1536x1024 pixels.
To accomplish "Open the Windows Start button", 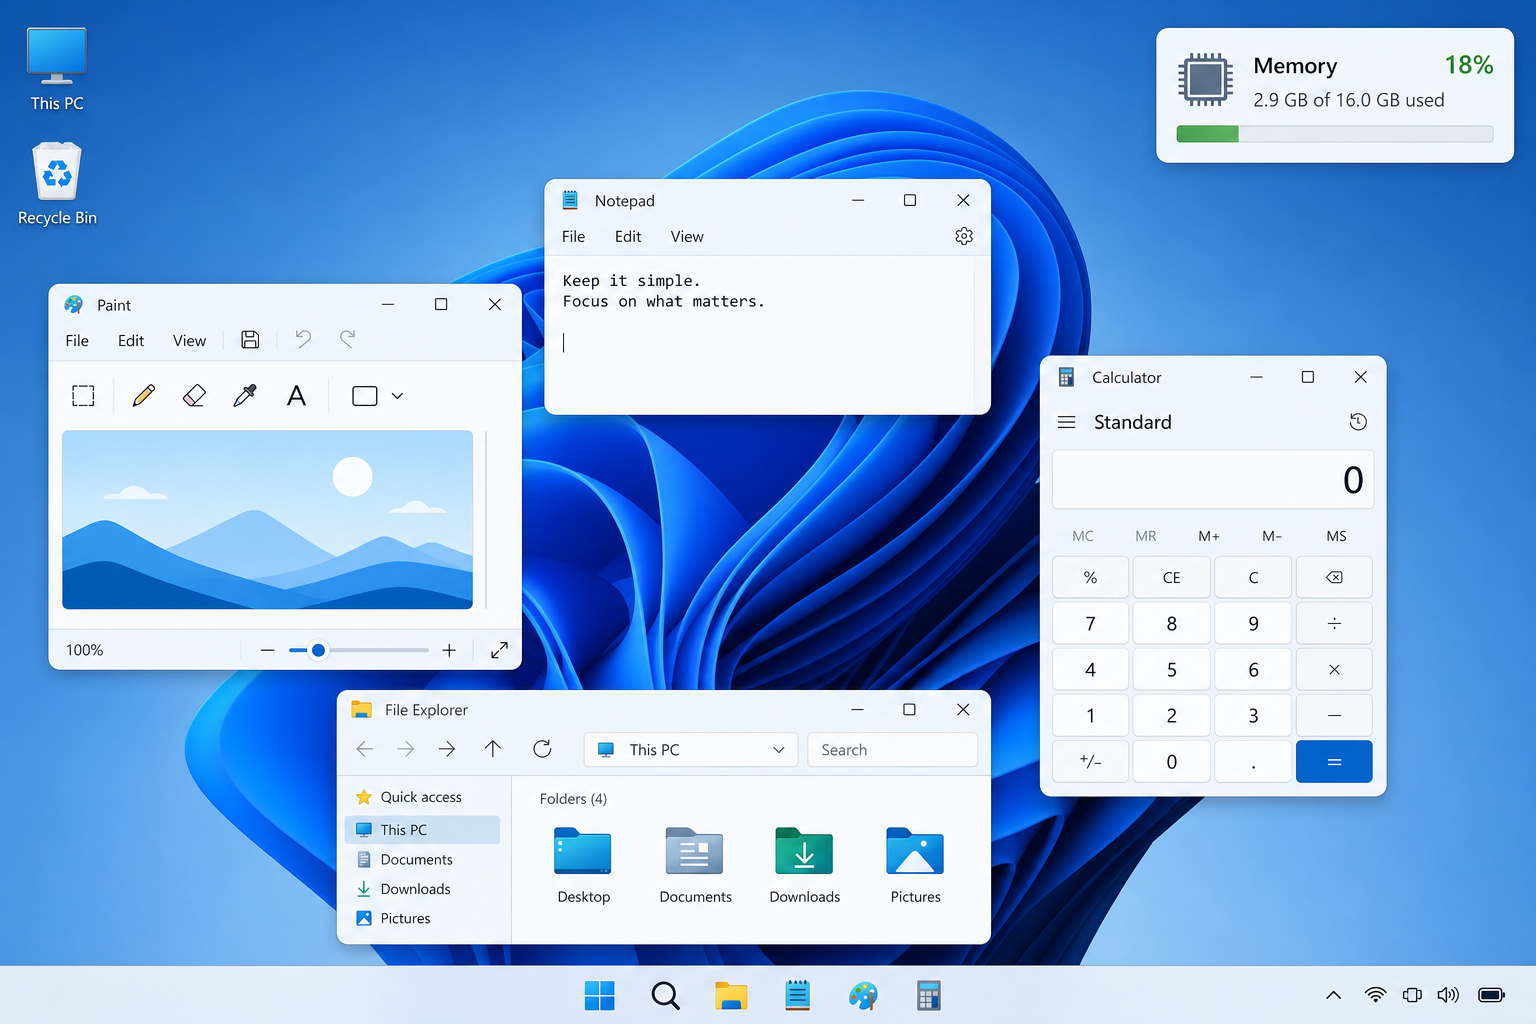I will 600,996.
